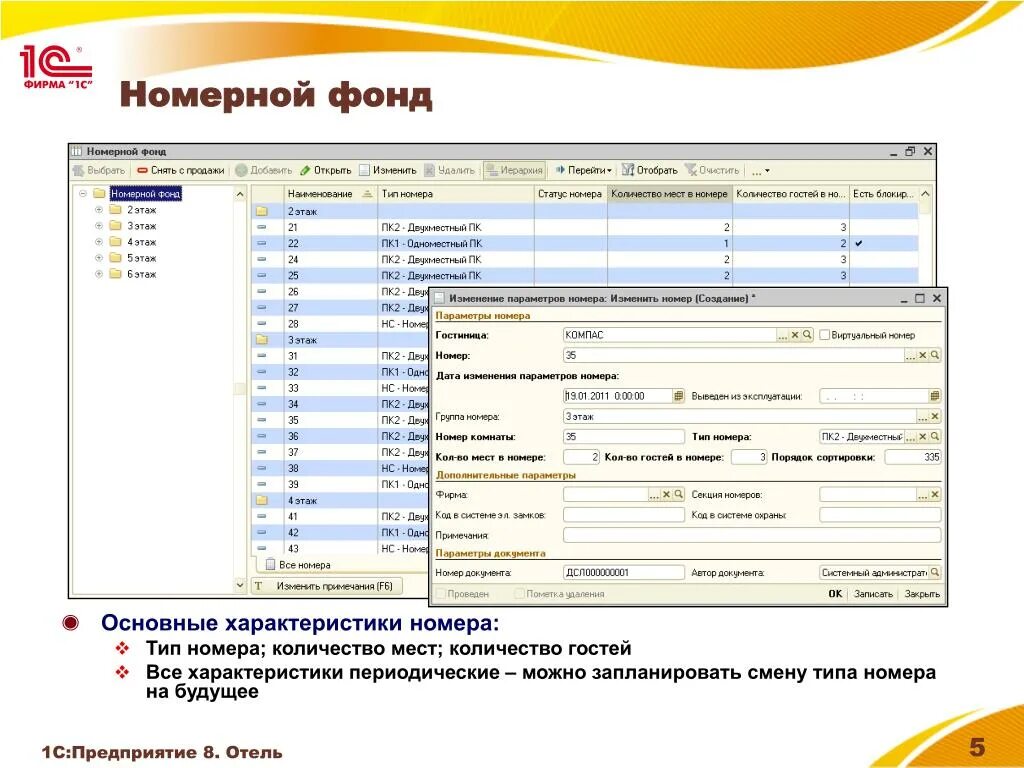Select room 22 row in the list
Viewport: 1024px width, 768px height.
pos(584,244)
